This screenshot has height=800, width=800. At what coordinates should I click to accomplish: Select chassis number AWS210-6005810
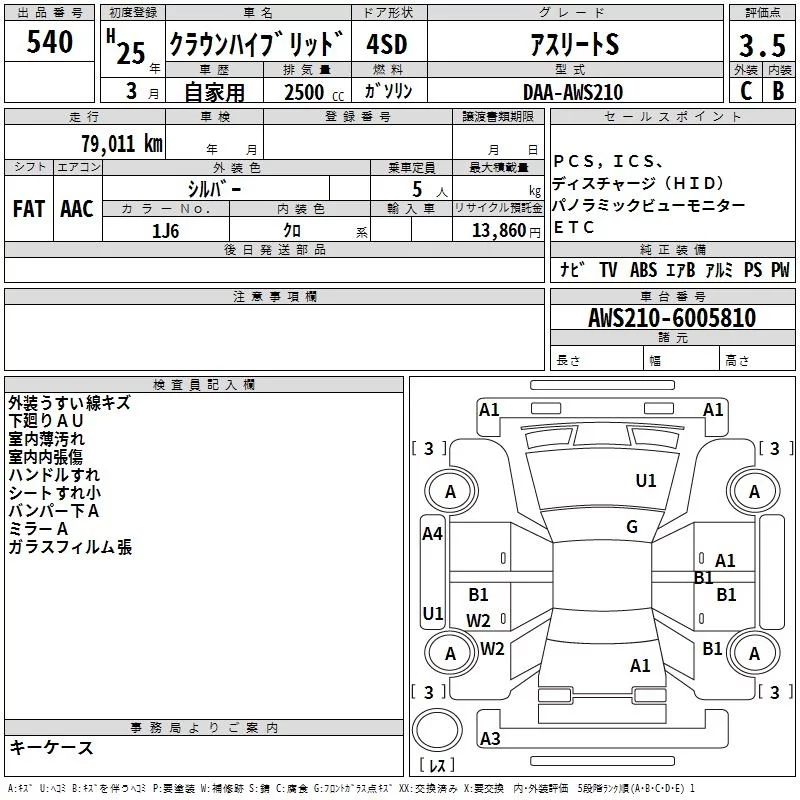pos(672,318)
